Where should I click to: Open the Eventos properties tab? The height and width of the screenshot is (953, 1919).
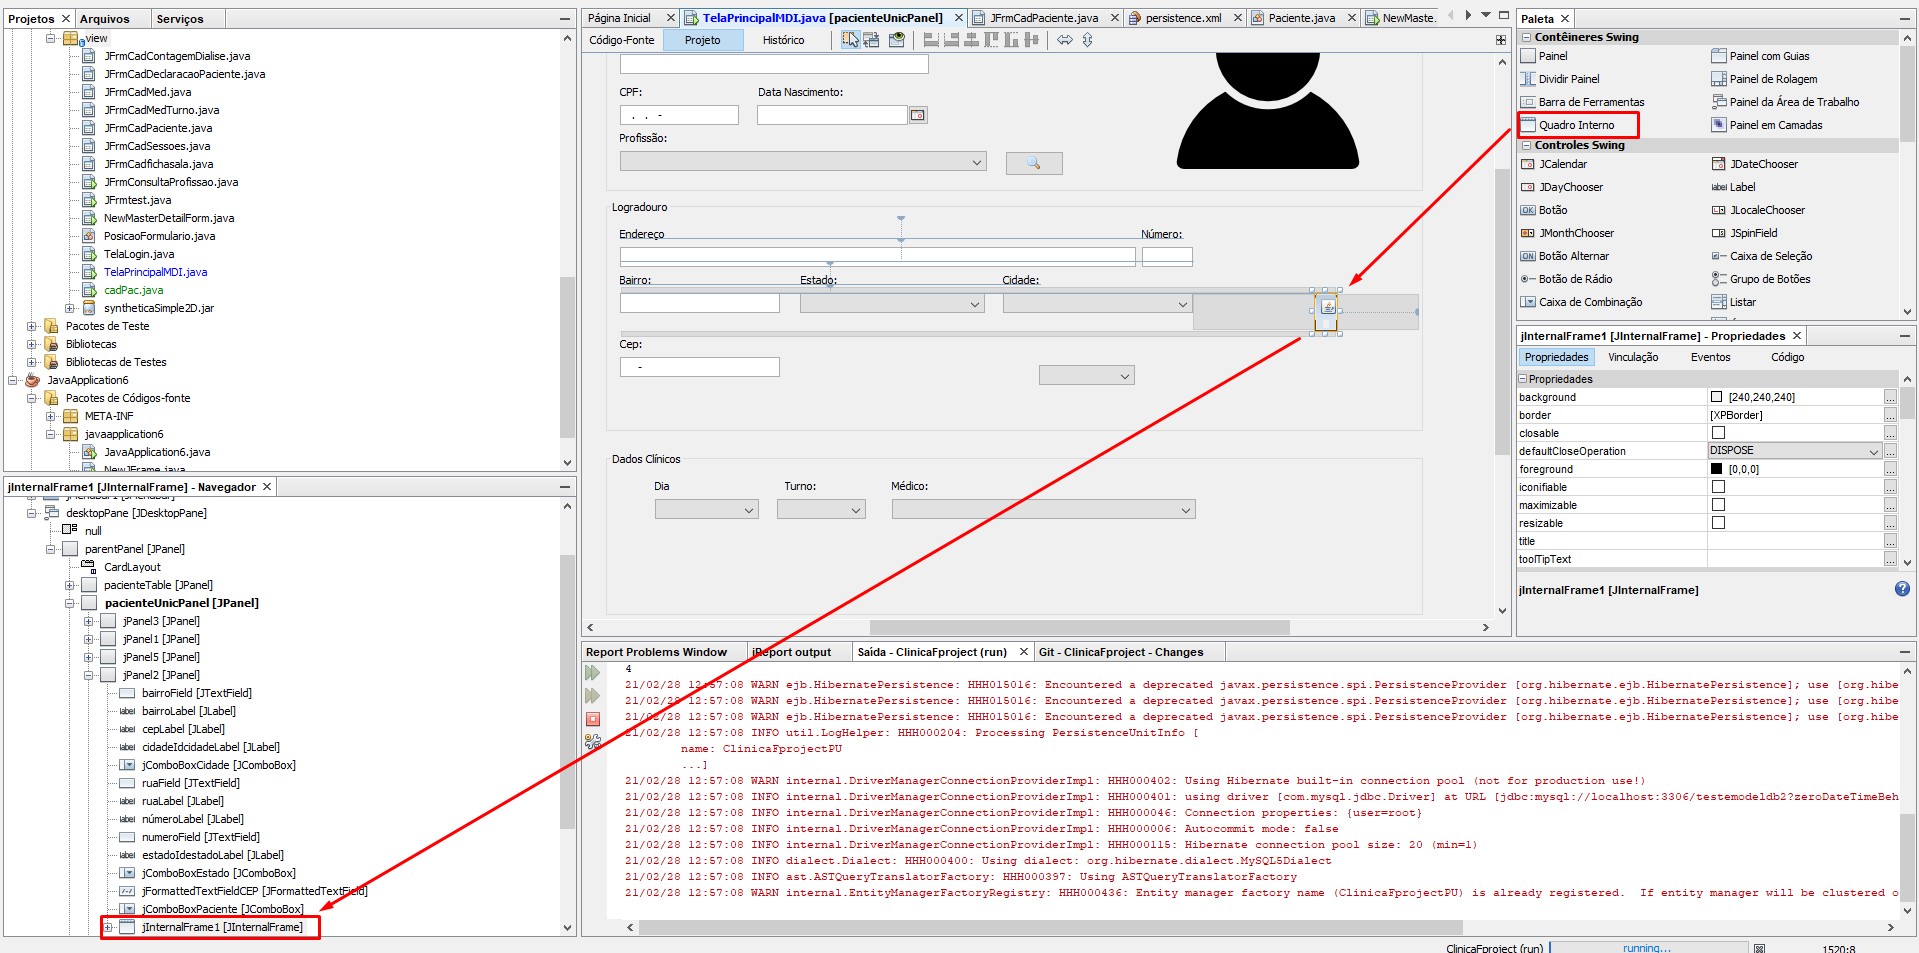[1710, 357]
